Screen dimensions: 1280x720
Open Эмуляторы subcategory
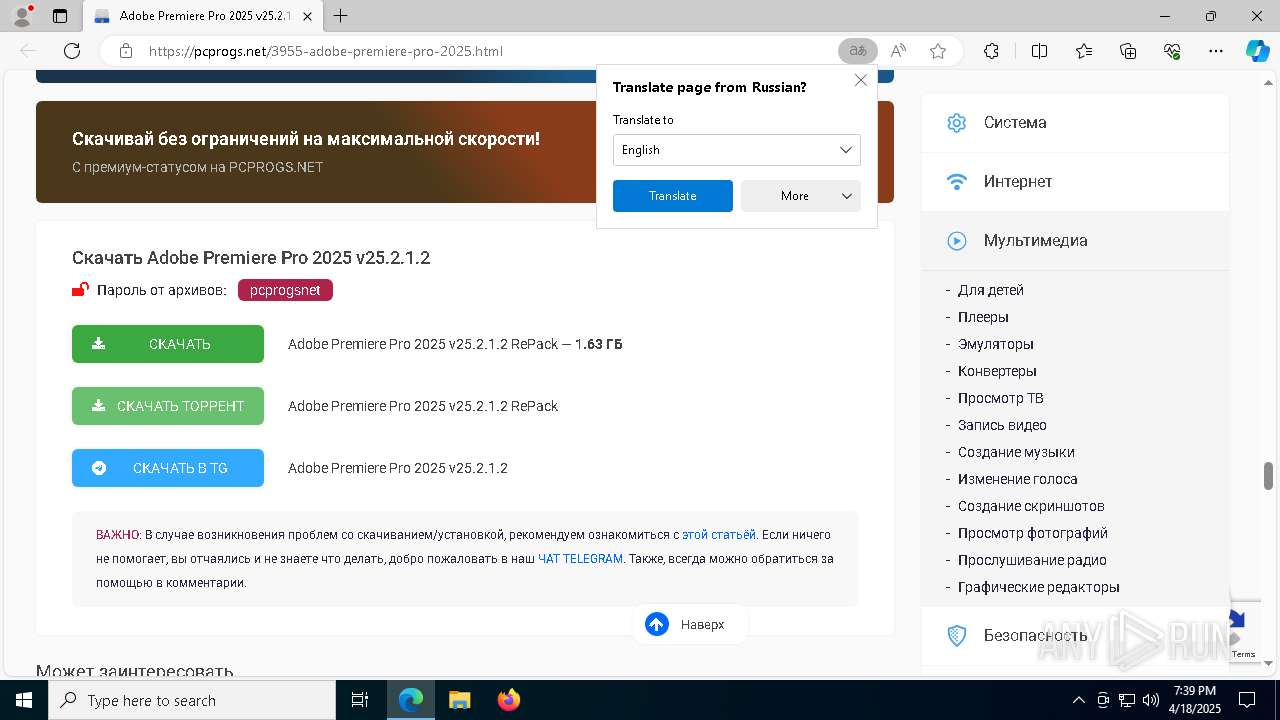click(x=996, y=344)
